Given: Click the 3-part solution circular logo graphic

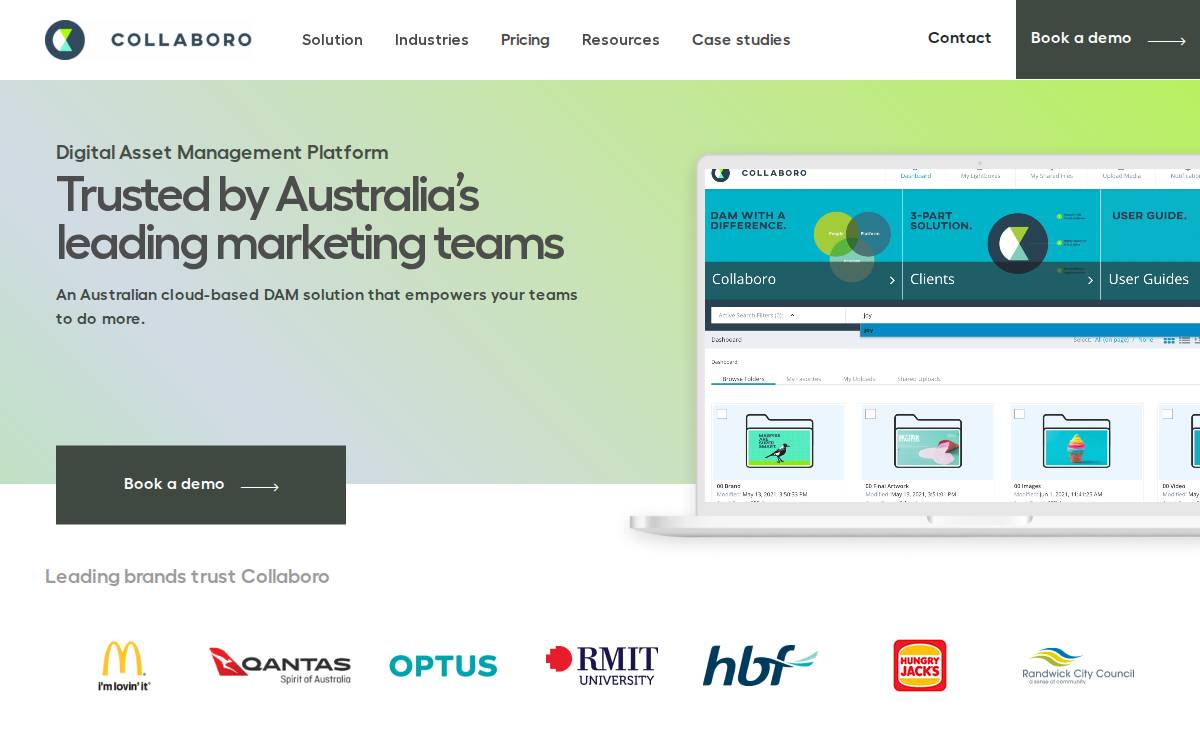Looking at the screenshot, I should (x=1017, y=243).
